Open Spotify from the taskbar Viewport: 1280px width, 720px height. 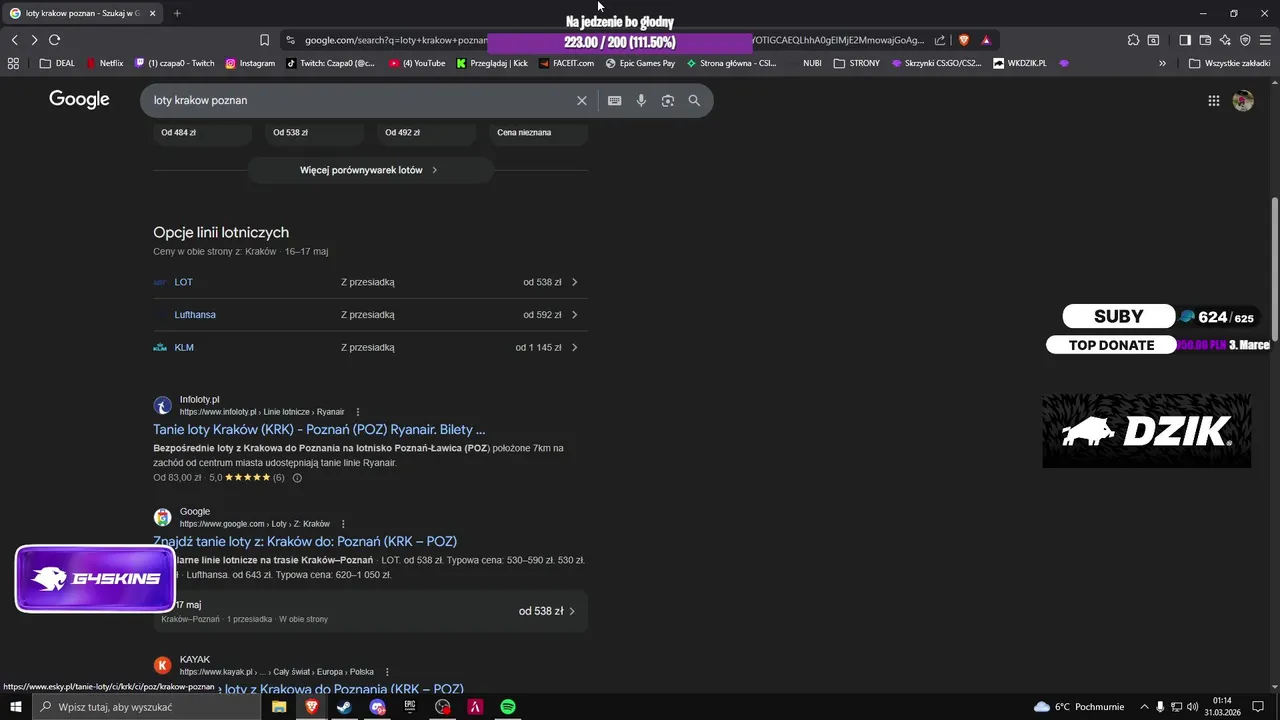click(508, 707)
